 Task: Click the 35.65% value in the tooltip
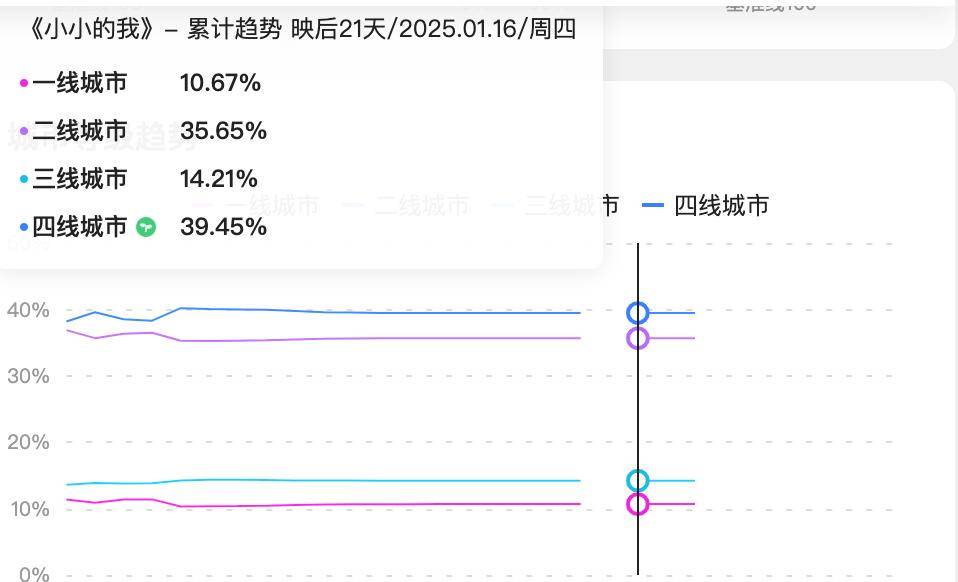tap(223, 131)
